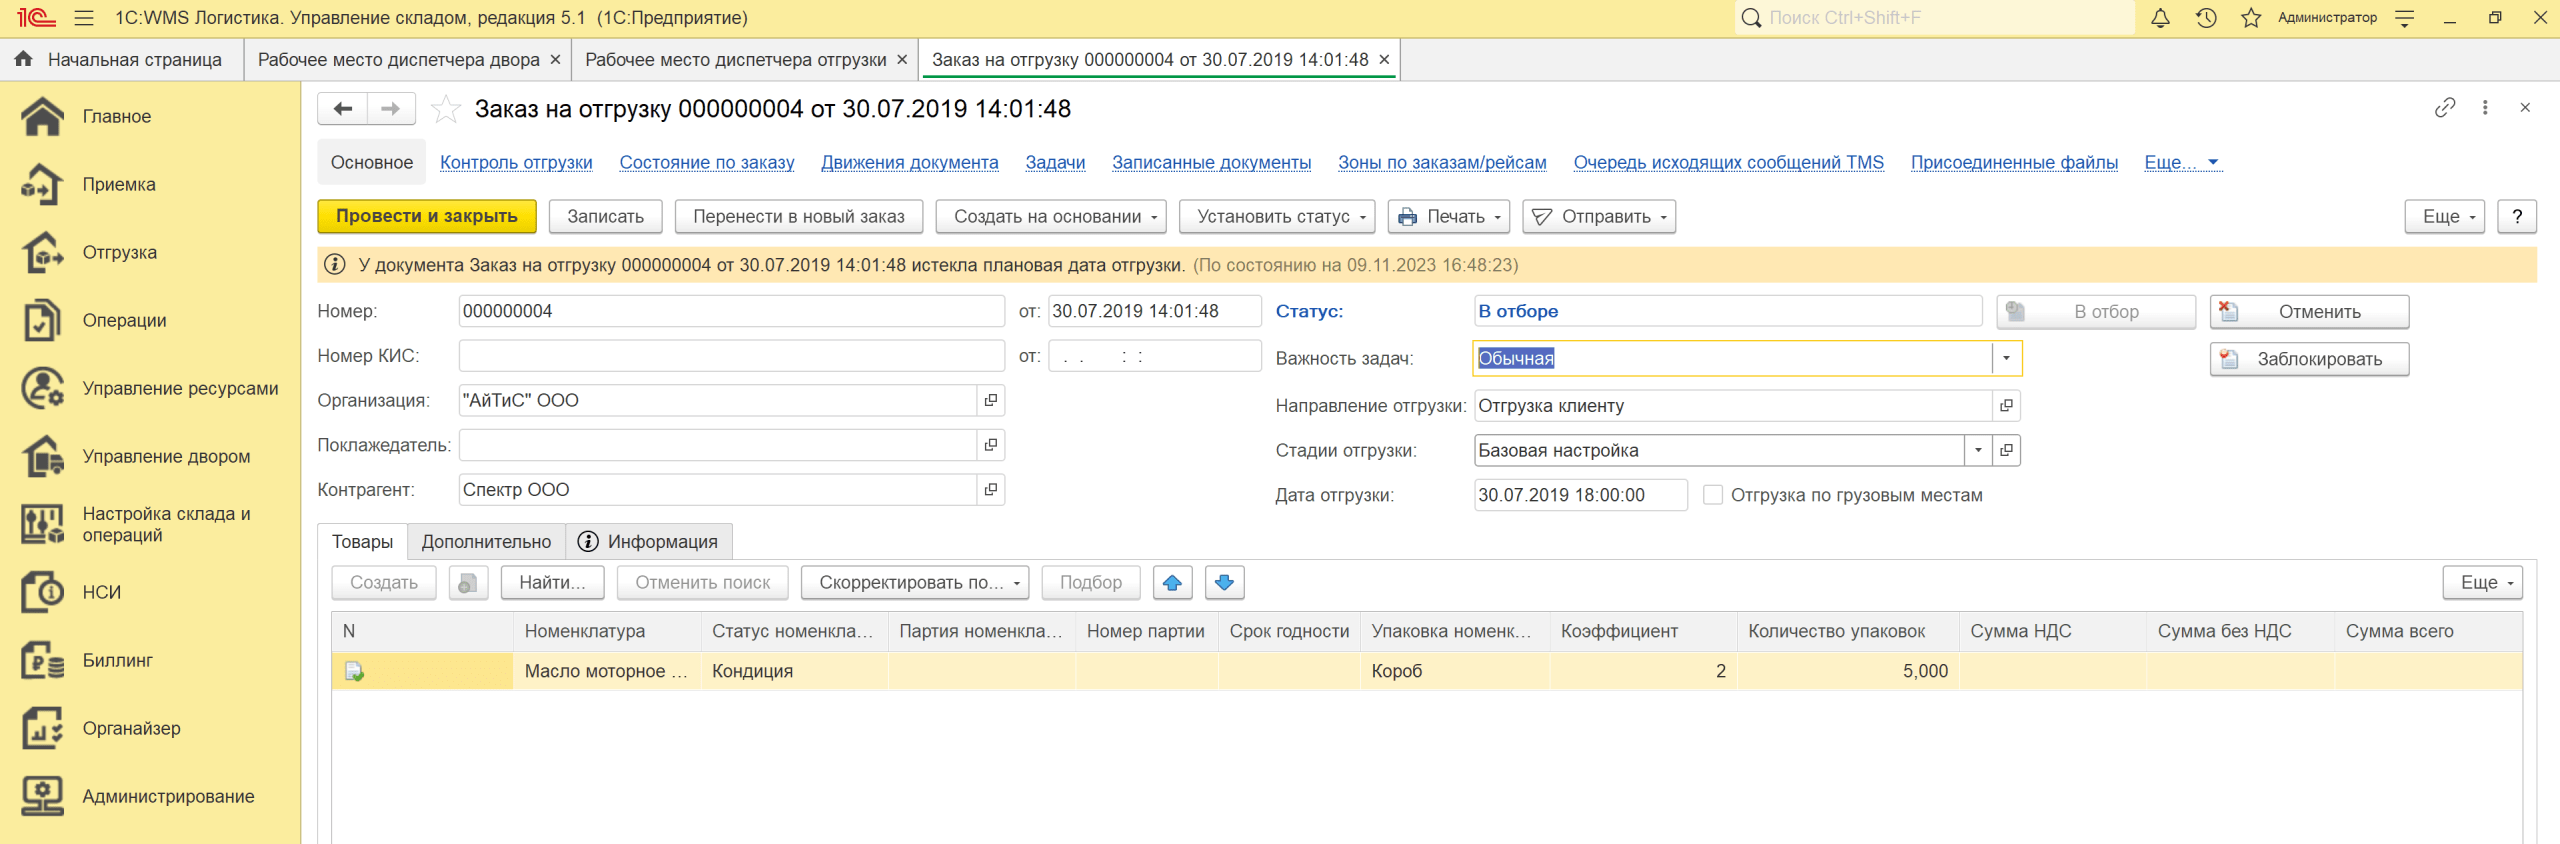Add document to favorites with star icon

[x=446, y=109]
